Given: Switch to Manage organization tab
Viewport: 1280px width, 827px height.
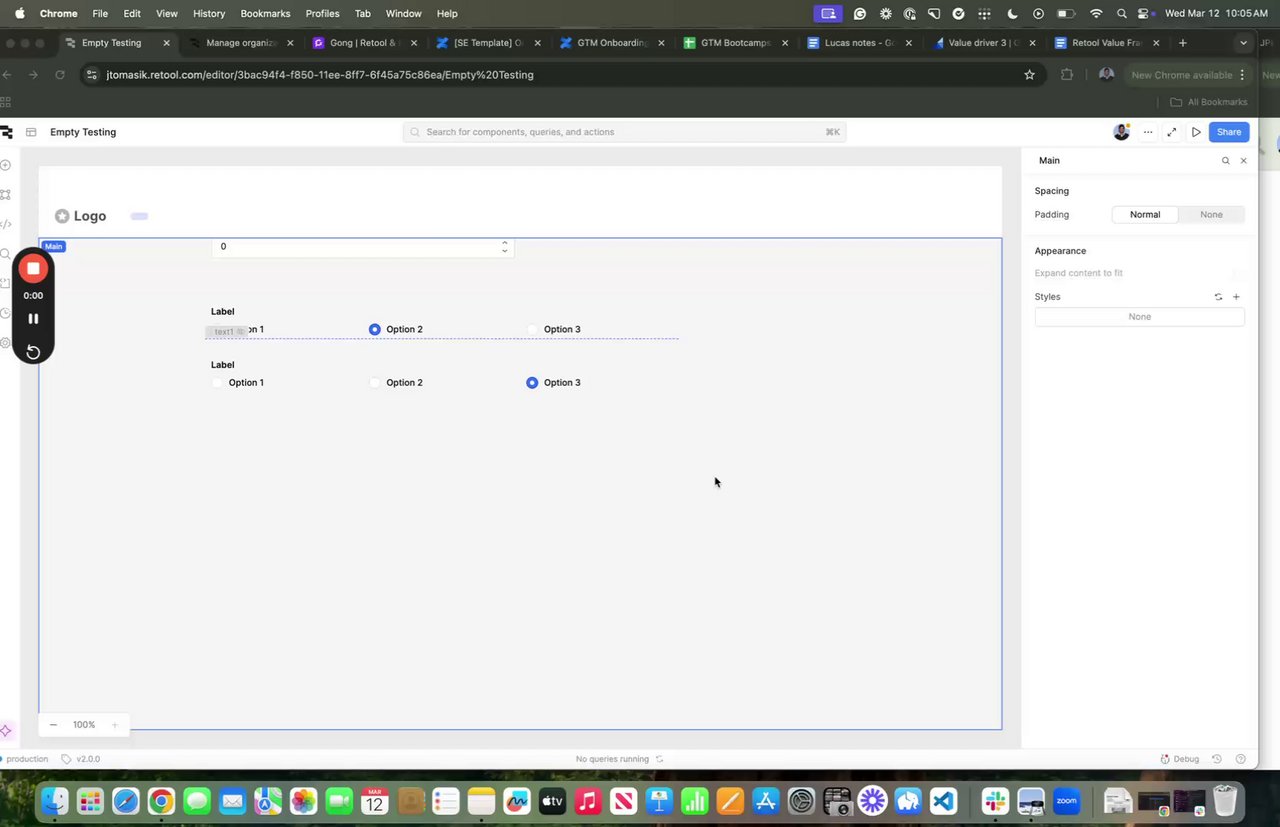Looking at the screenshot, I should pyautogui.click(x=240, y=43).
